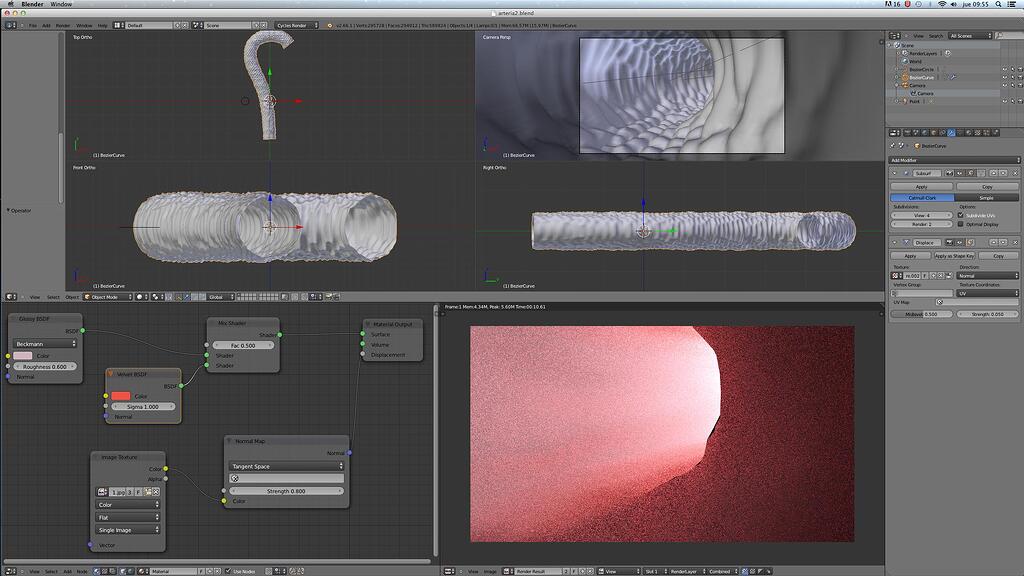The height and width of the screenshot is (576, 1024).
Task: Enable the Optimal Display checkbox
Action: (961, 224)
